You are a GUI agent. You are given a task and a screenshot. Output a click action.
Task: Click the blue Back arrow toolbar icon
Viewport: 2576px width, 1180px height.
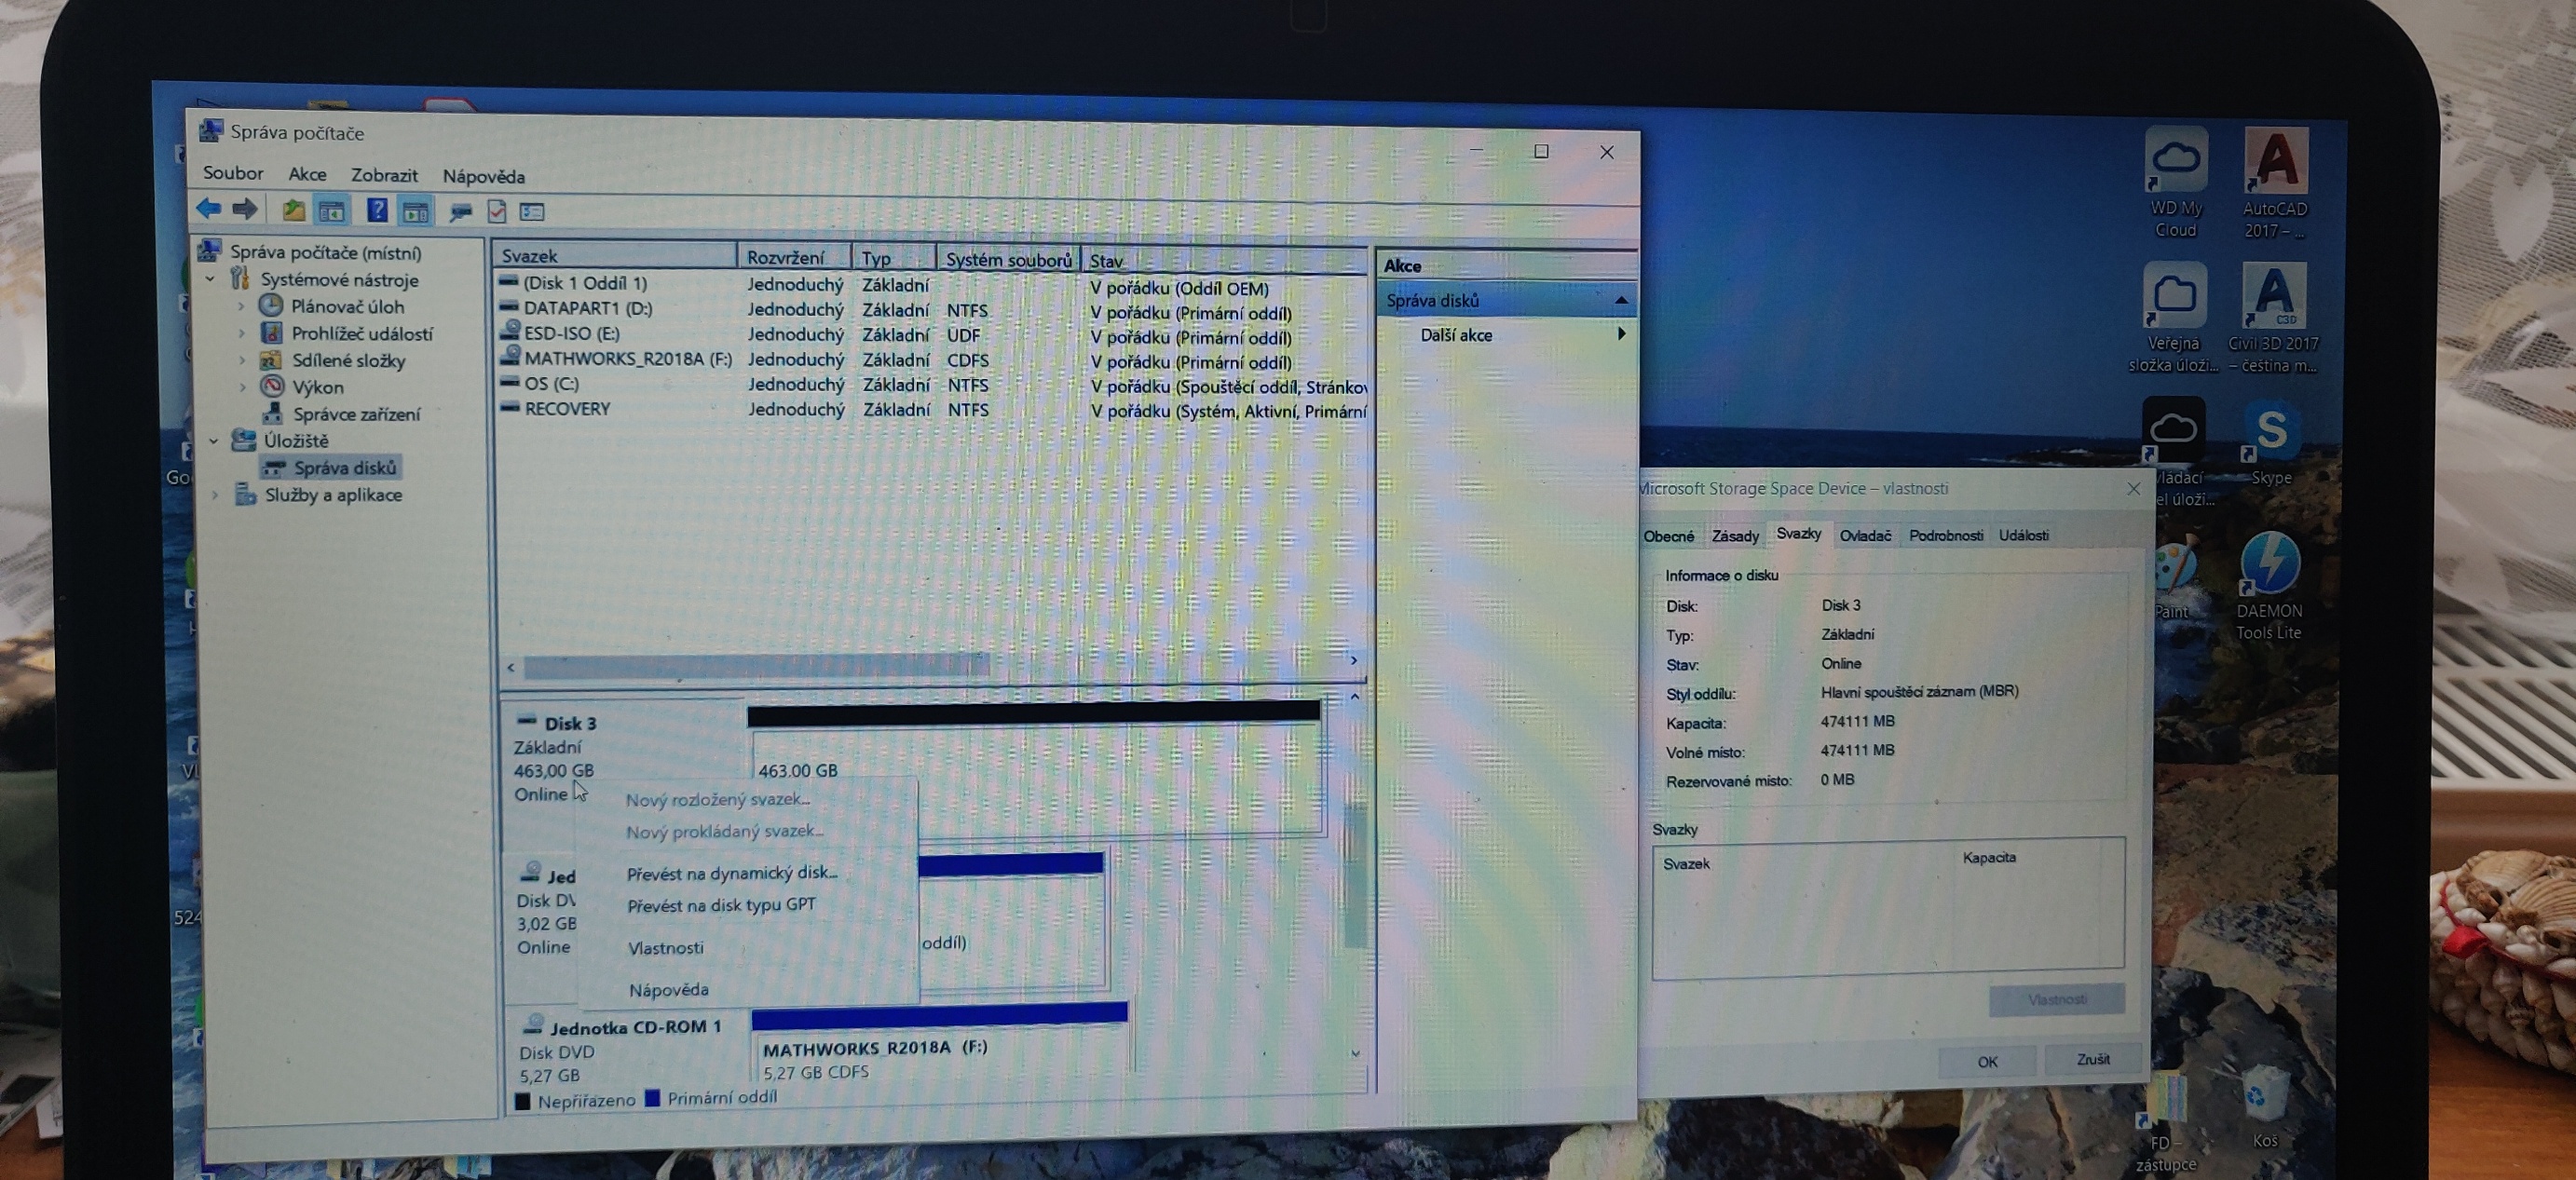(x=208, y=208)
